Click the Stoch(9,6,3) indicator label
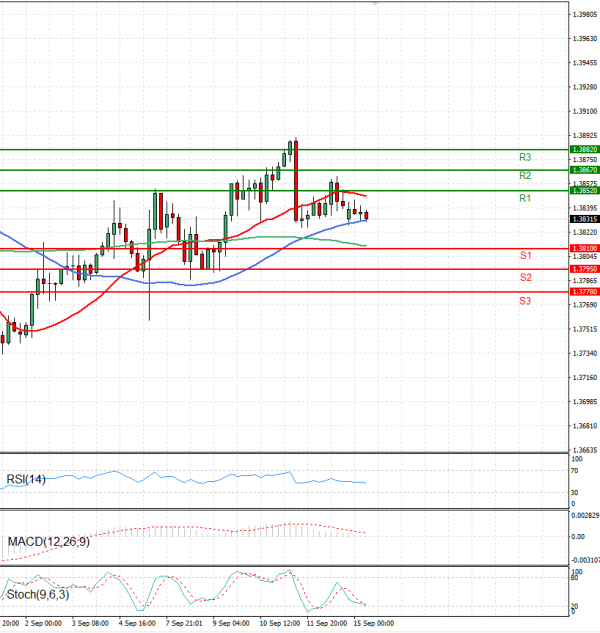Image resolution: width=600 pixels, height=633 pixels. pos(38,595)
